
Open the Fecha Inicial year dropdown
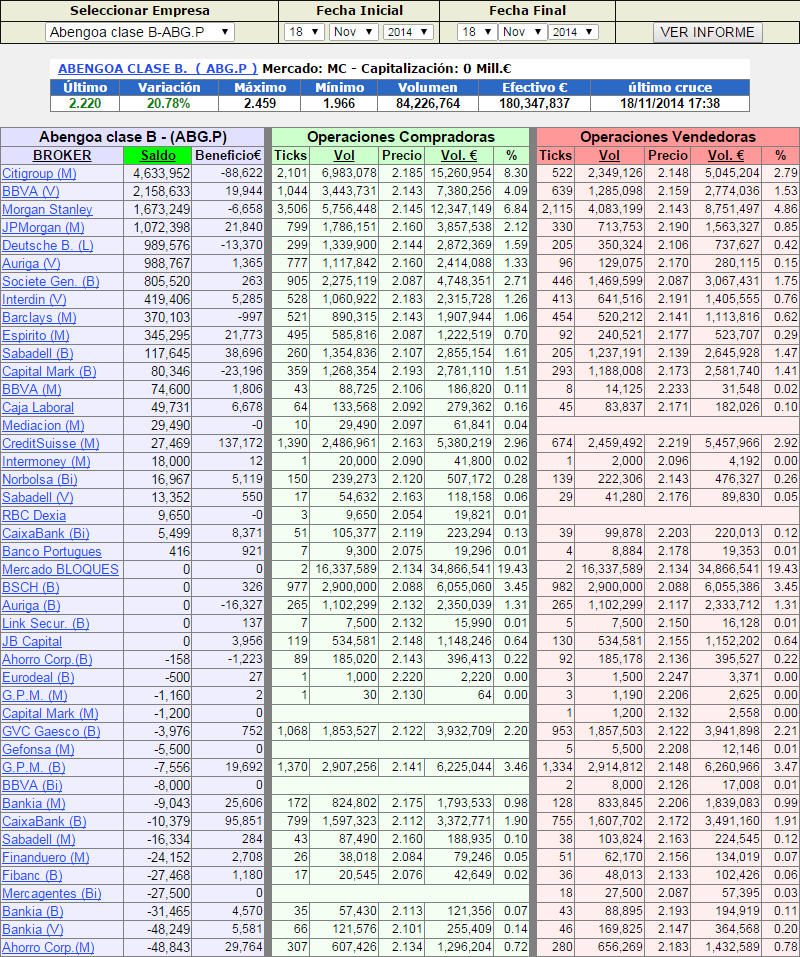click(x=408, y=32)
